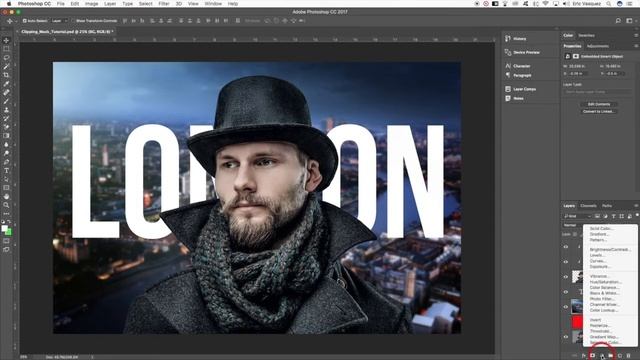The image size is (640, 360).
Task: Open macOS Spotlight search icon
Action: [608, 4]
